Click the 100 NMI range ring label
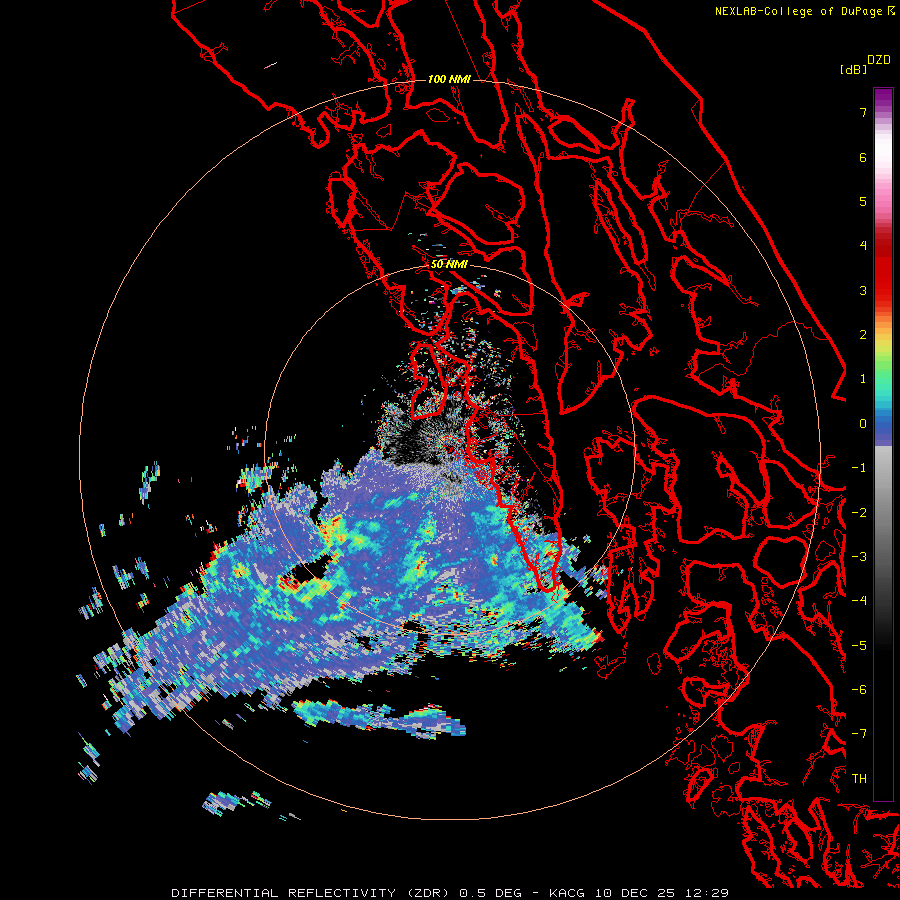 pos(449,79)
